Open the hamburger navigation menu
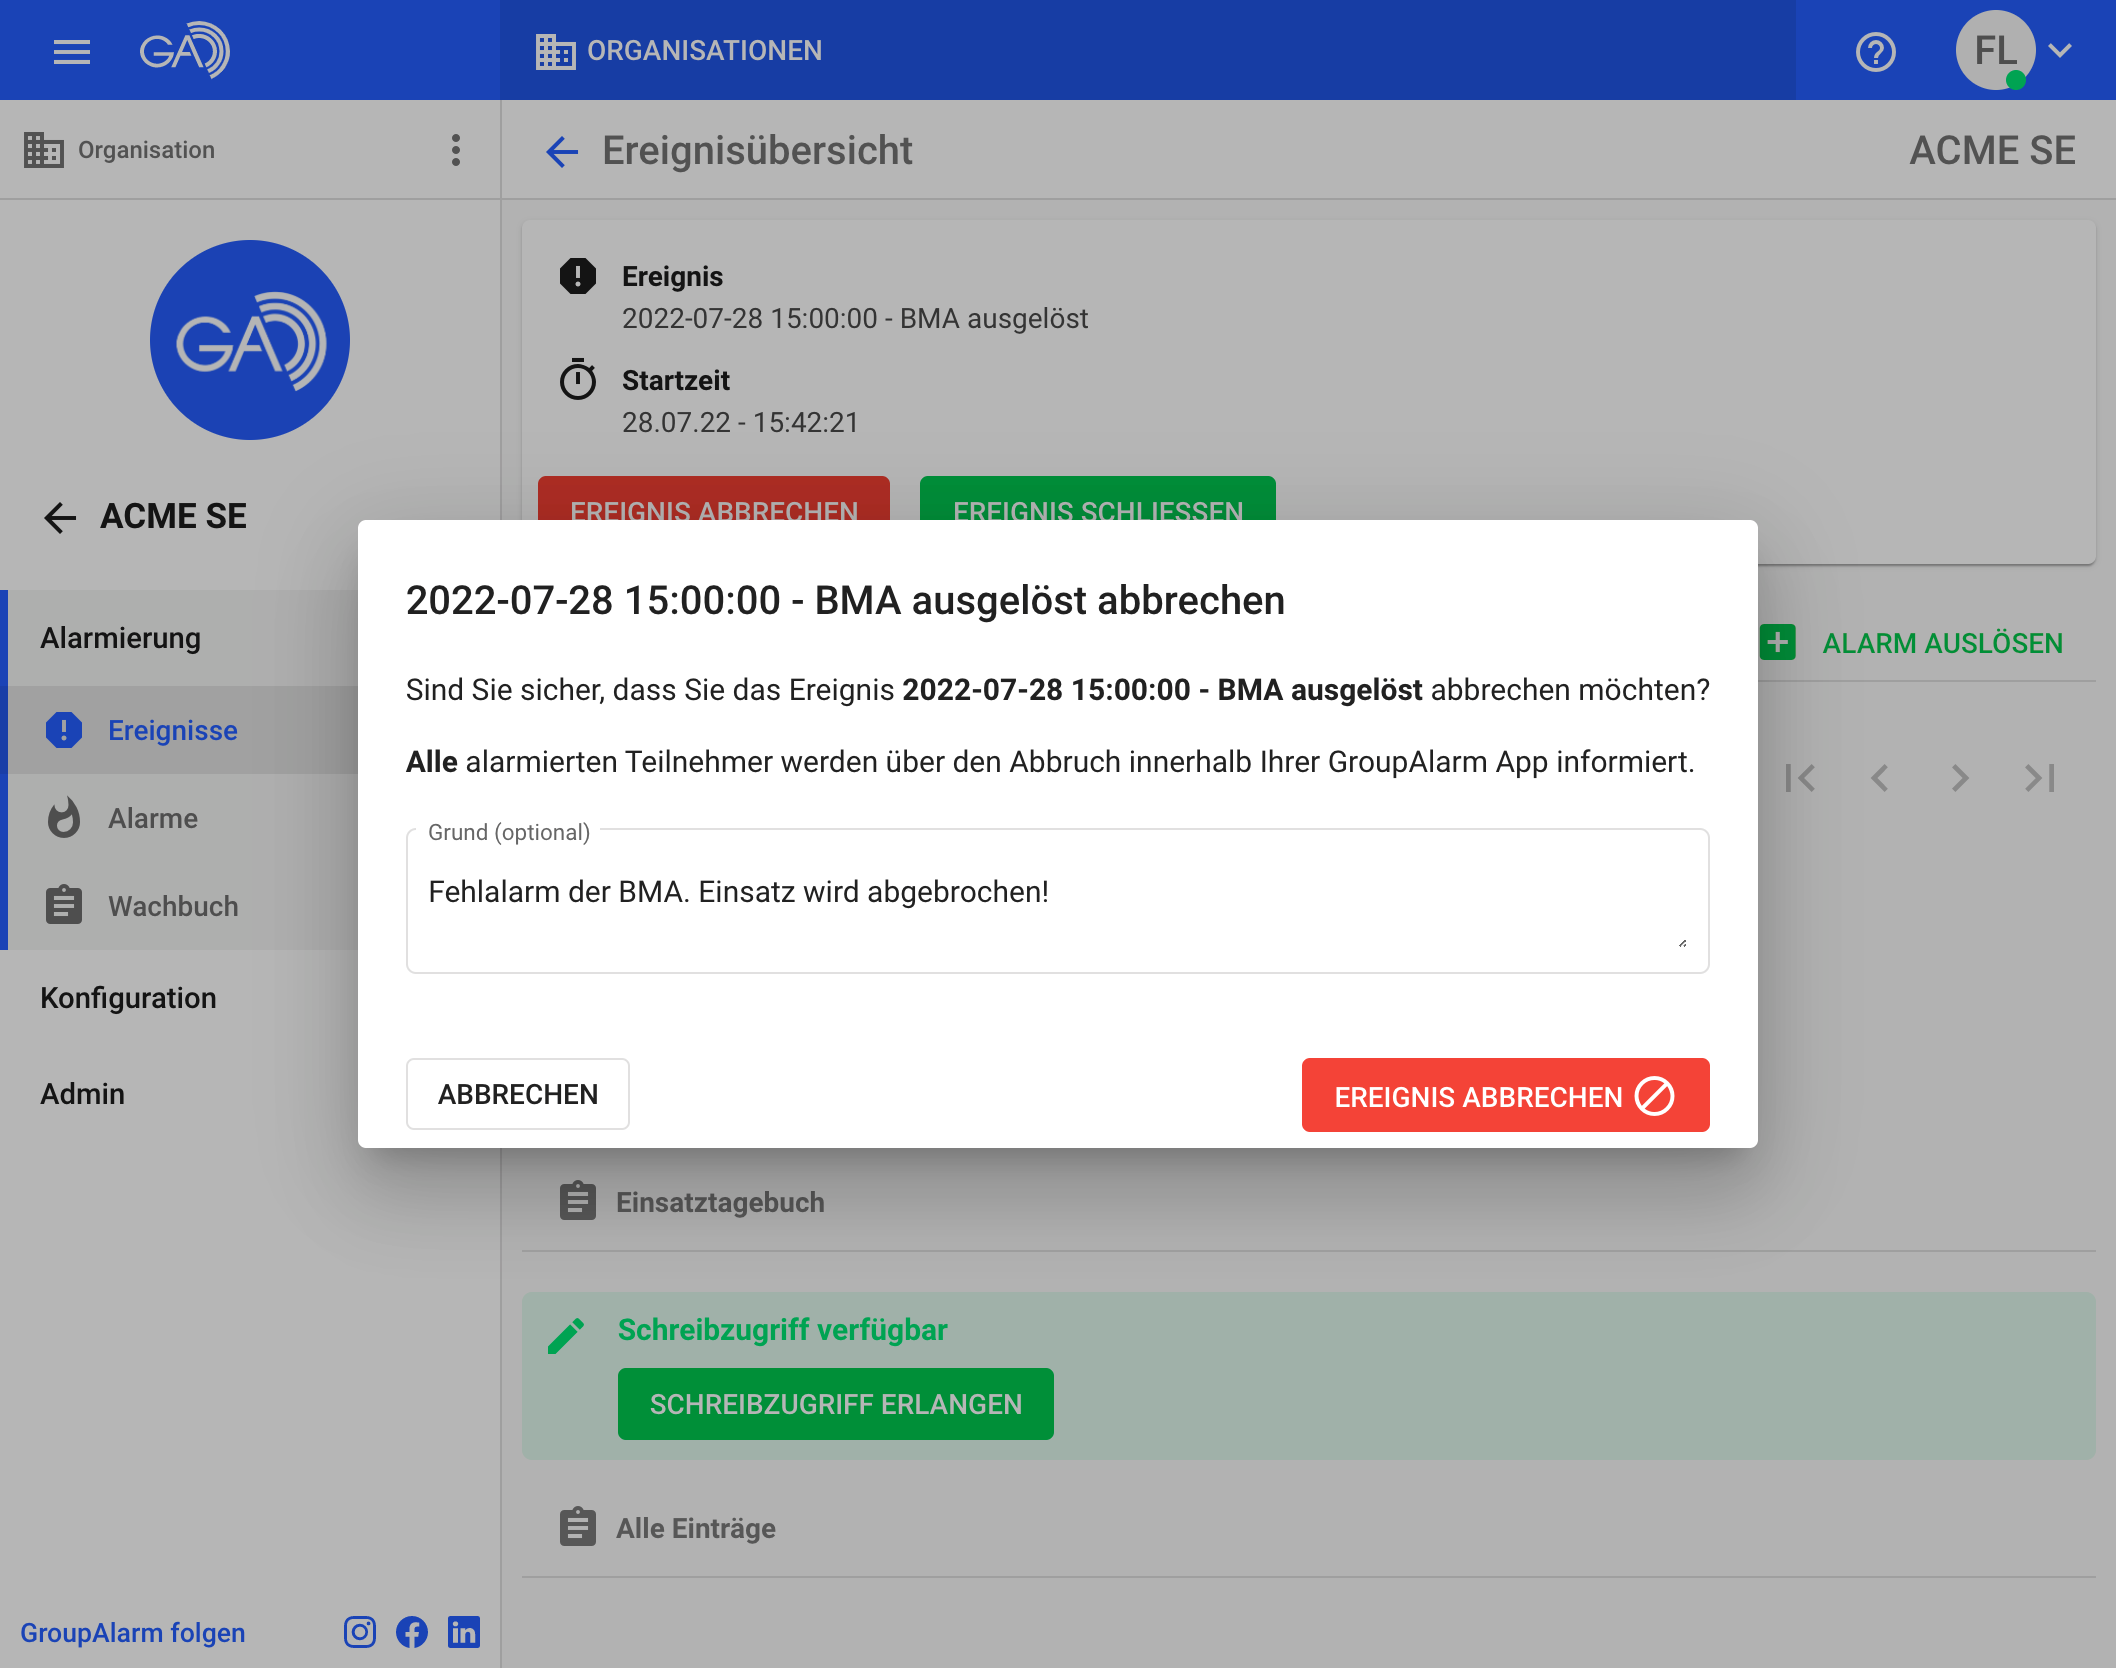The image size is (2116, 1668). point(71,51)
